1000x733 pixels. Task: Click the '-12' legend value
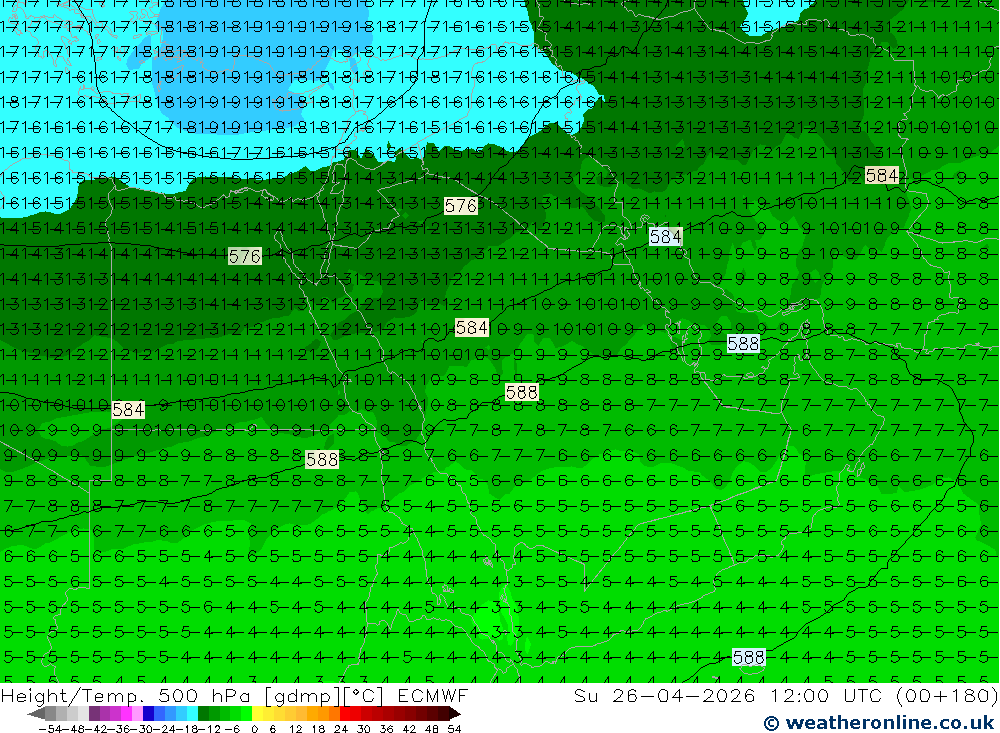tap(209, 729)
